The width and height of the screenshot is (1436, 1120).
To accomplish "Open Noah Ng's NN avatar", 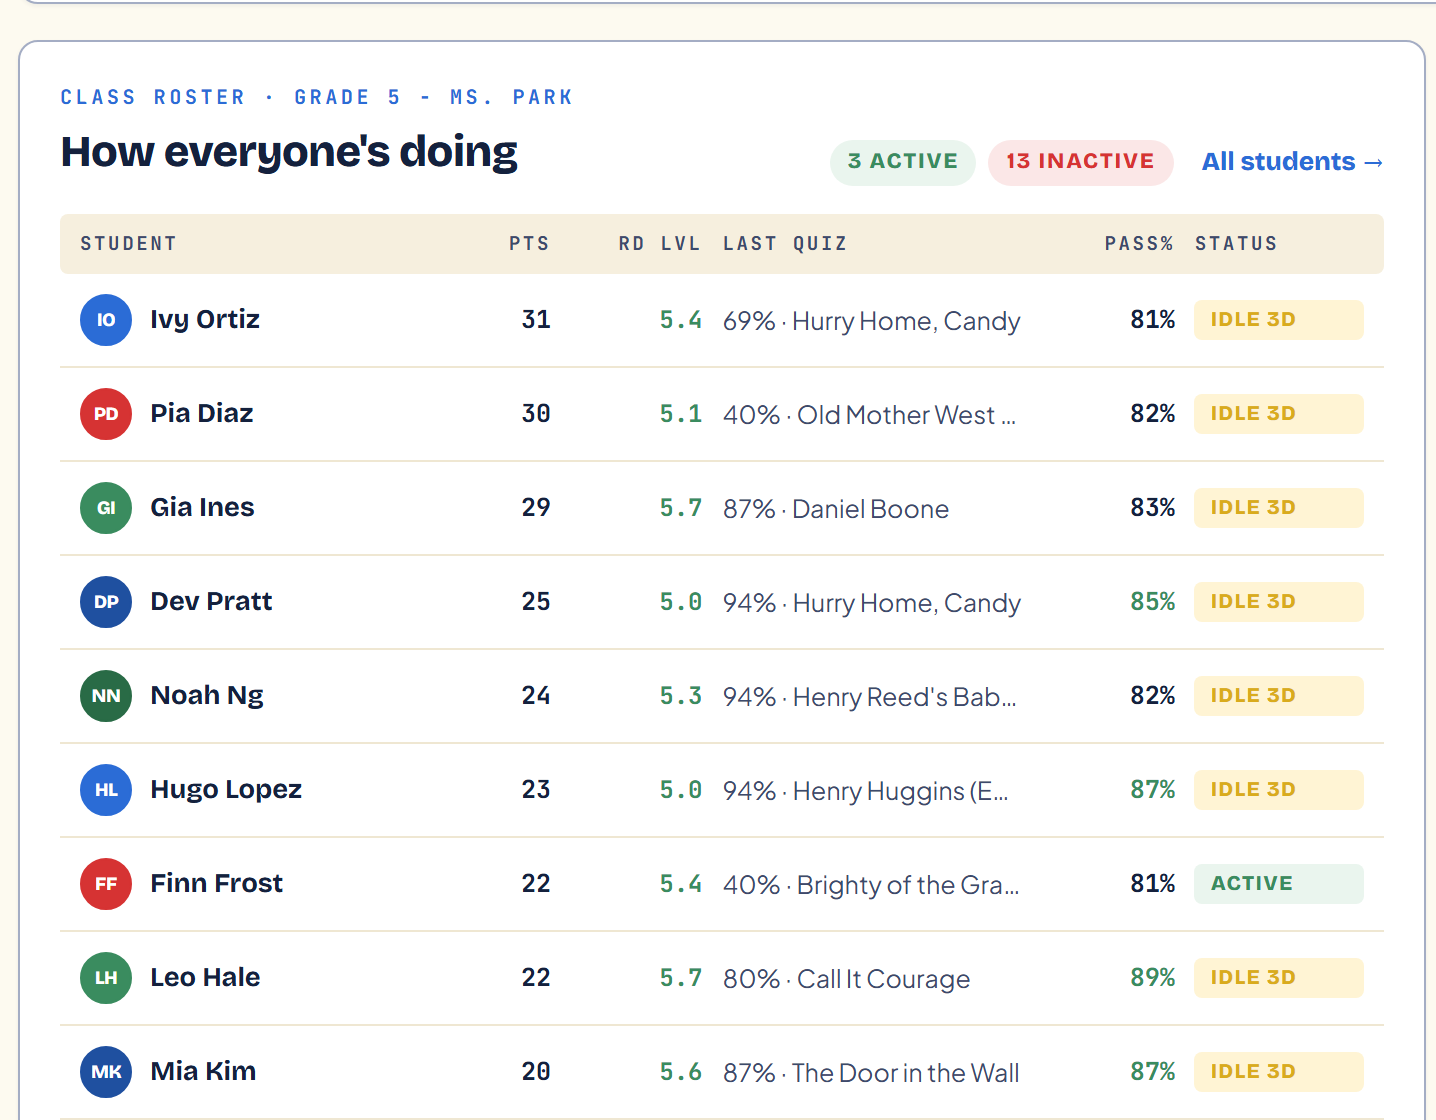I will pos(106,696).
